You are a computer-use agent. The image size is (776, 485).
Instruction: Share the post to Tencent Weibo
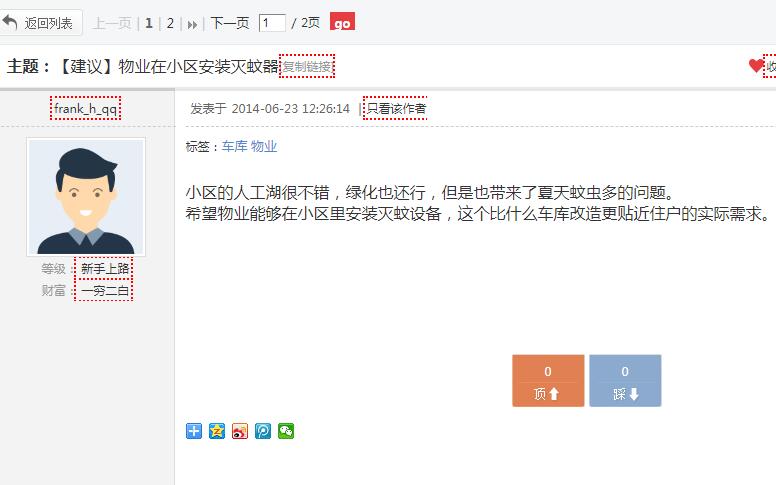point(263,431)
